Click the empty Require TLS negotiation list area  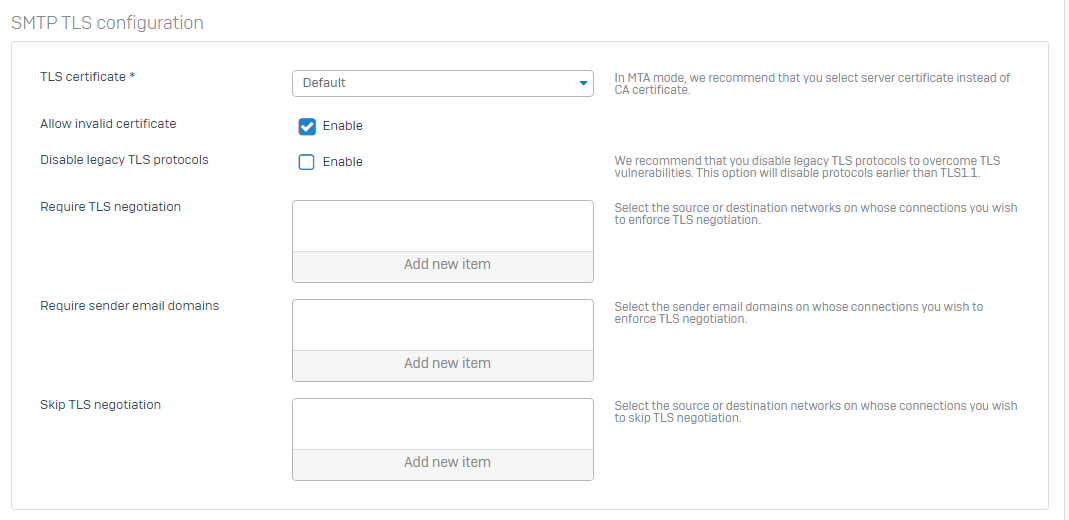442,226
